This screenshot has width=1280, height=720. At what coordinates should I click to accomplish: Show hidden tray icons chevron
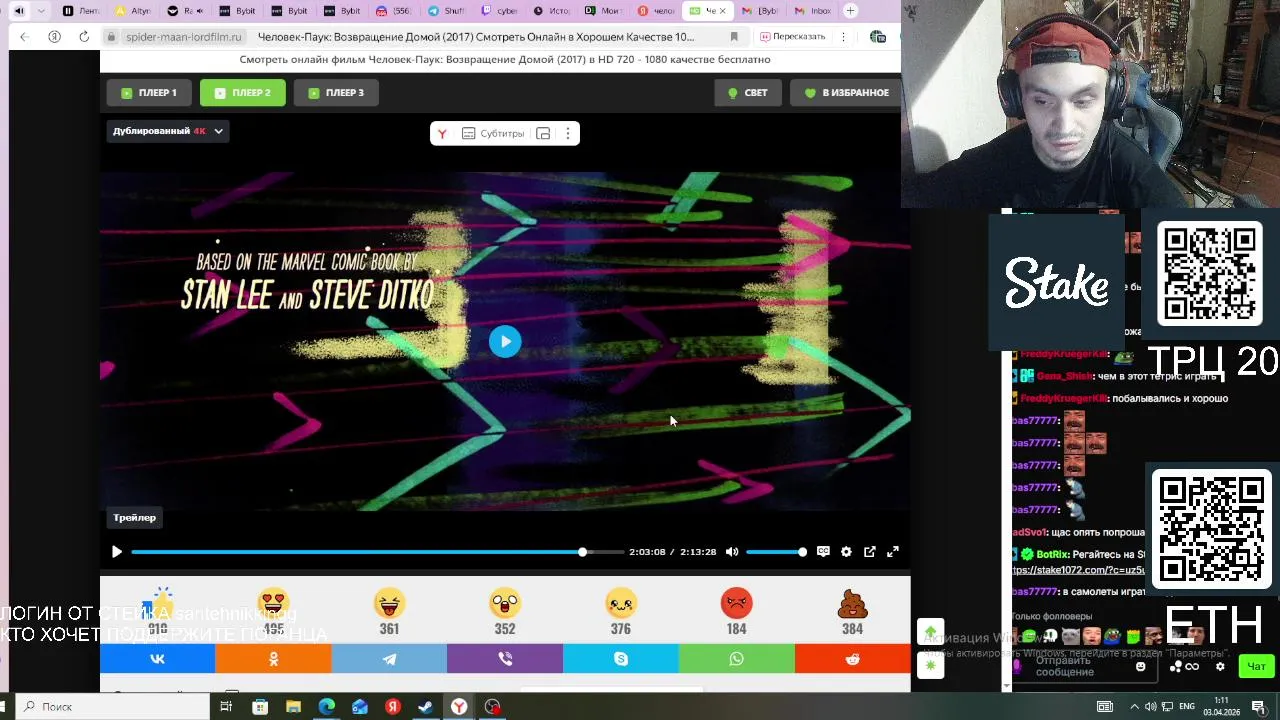[x=1136, y=707]
